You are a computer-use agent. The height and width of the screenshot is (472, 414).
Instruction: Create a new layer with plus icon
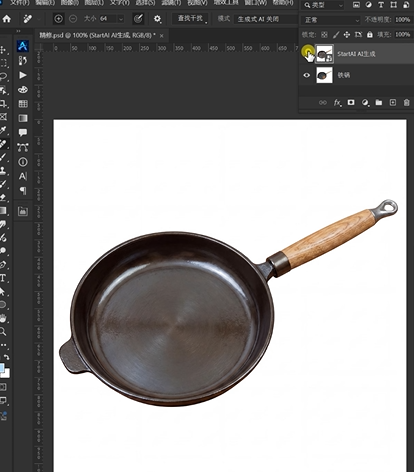click(393, 102)
